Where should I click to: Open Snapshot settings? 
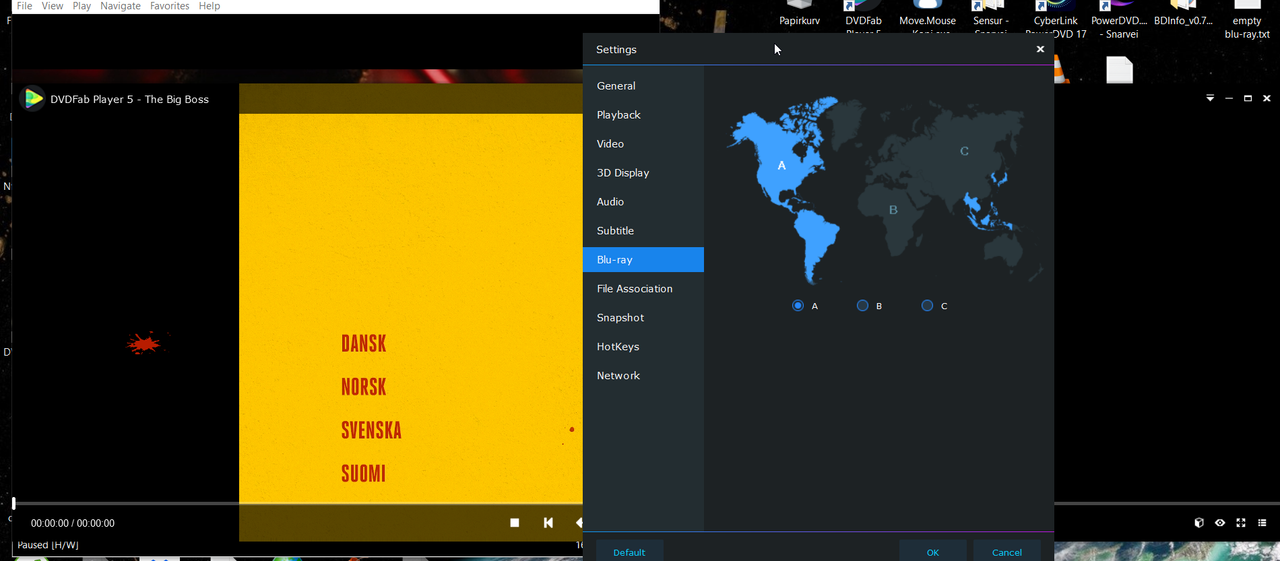coord(643,318)
